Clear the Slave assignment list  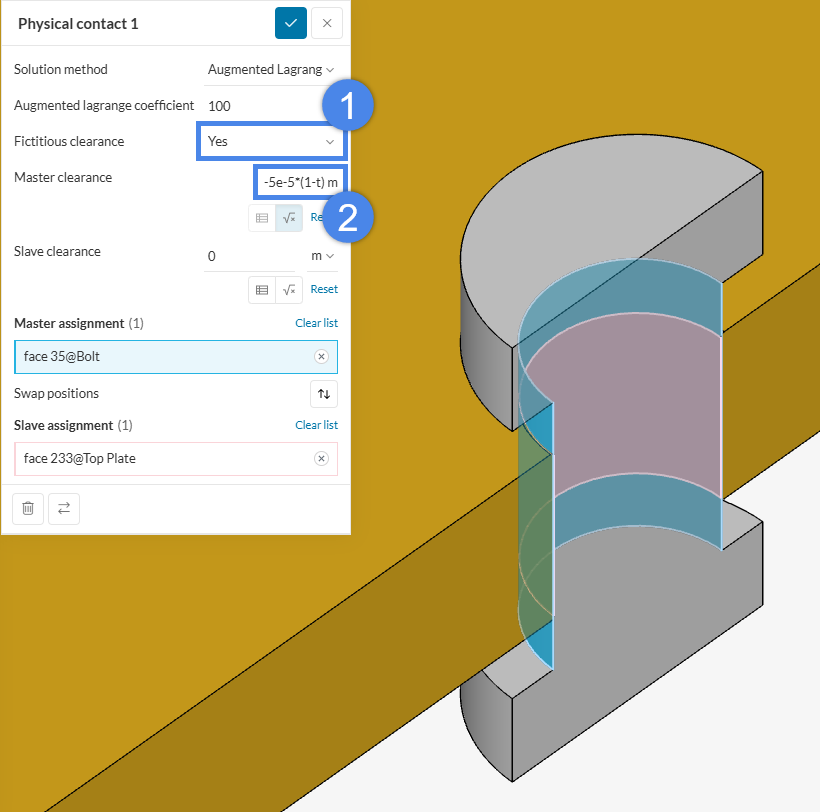[x=316, y=425]
